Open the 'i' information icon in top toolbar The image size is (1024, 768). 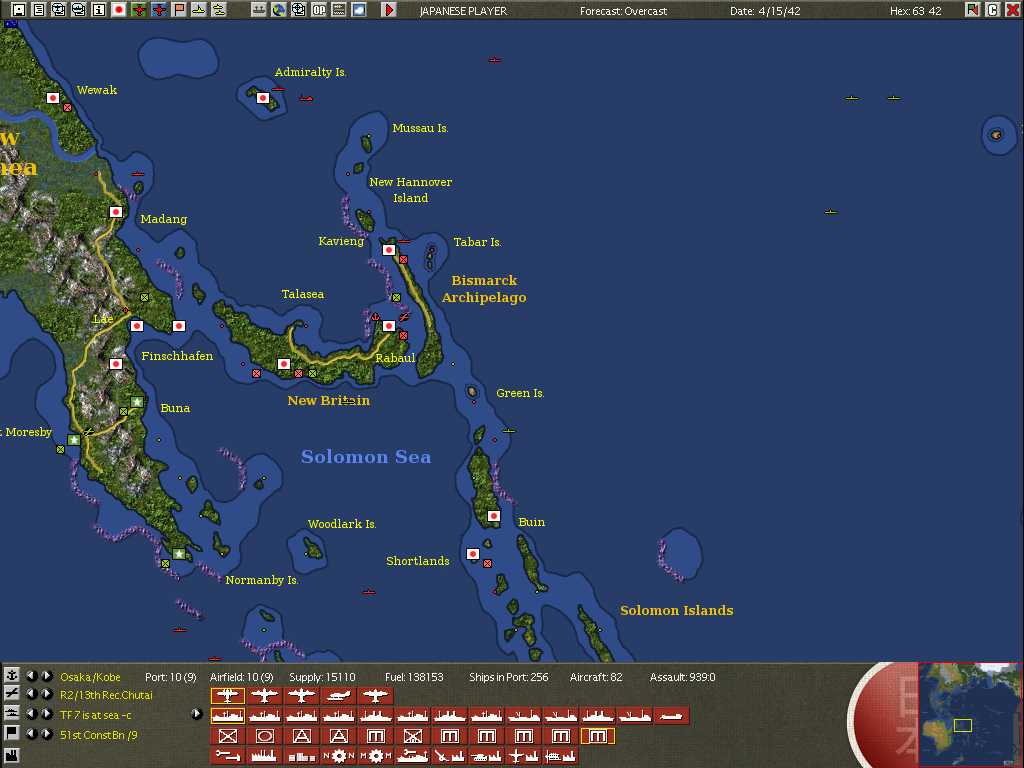[99, 10]
